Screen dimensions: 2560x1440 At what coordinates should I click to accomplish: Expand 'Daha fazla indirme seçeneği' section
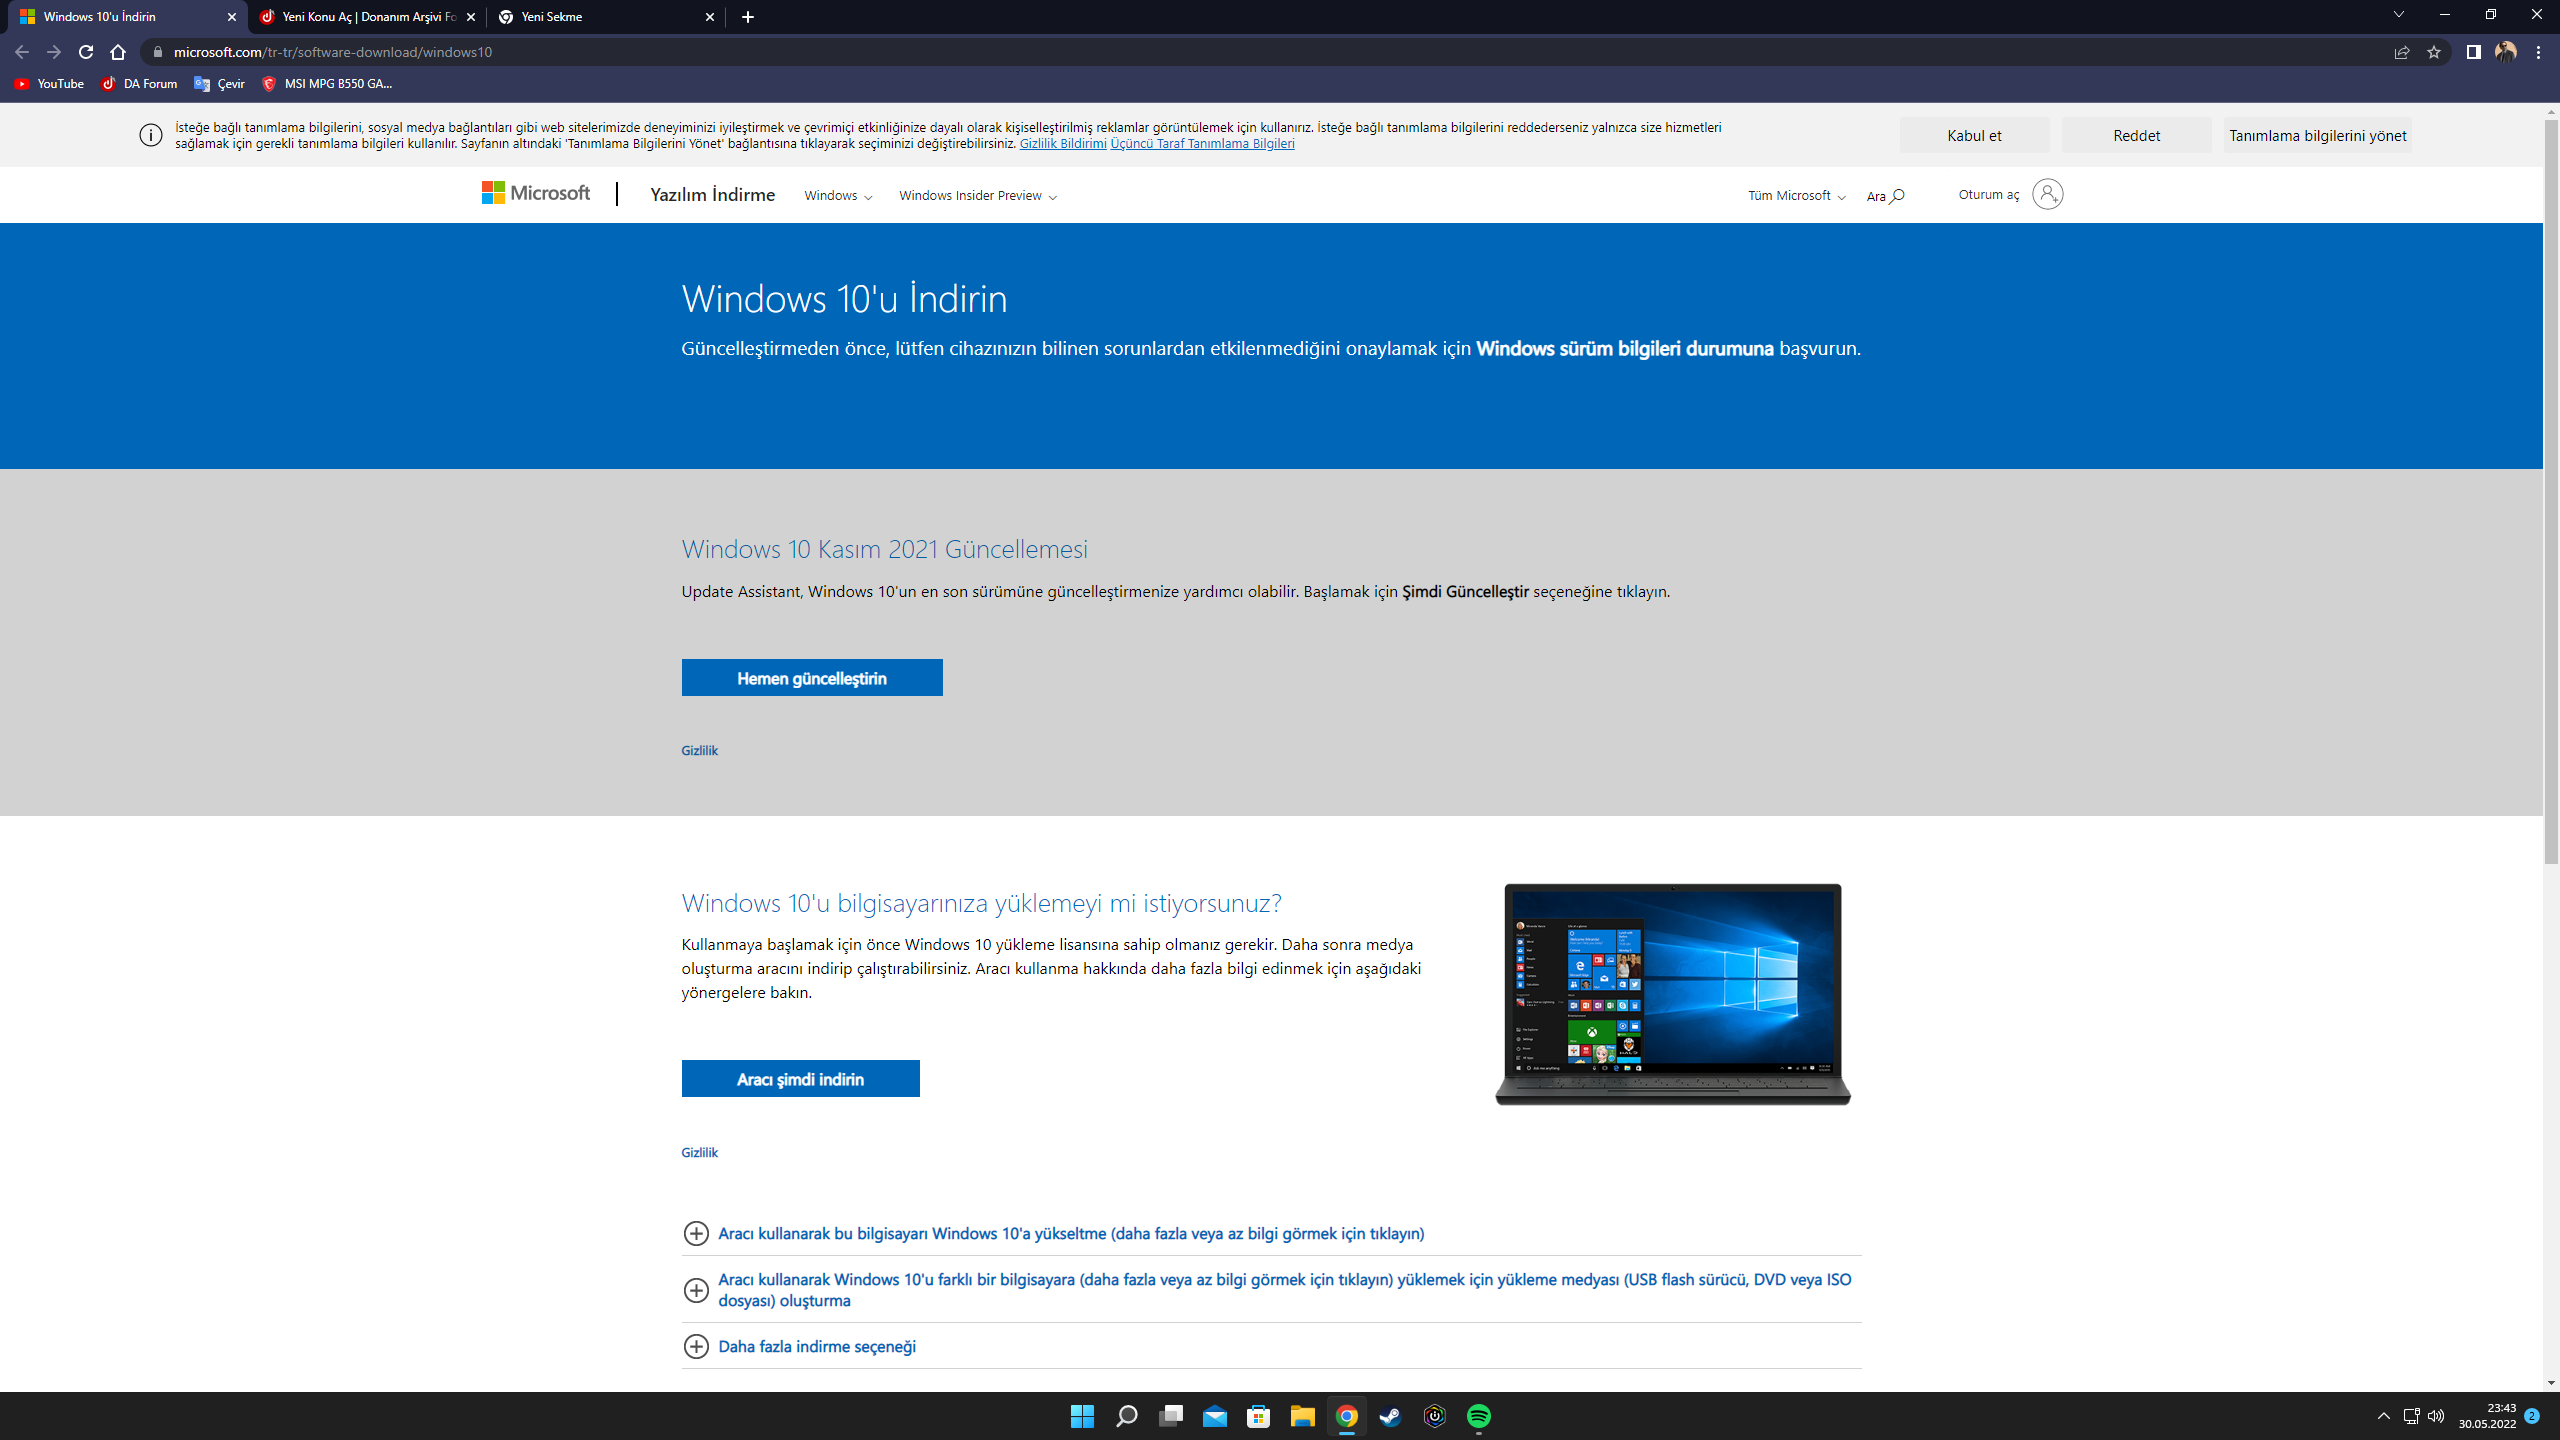click(x=816, y=1346)
